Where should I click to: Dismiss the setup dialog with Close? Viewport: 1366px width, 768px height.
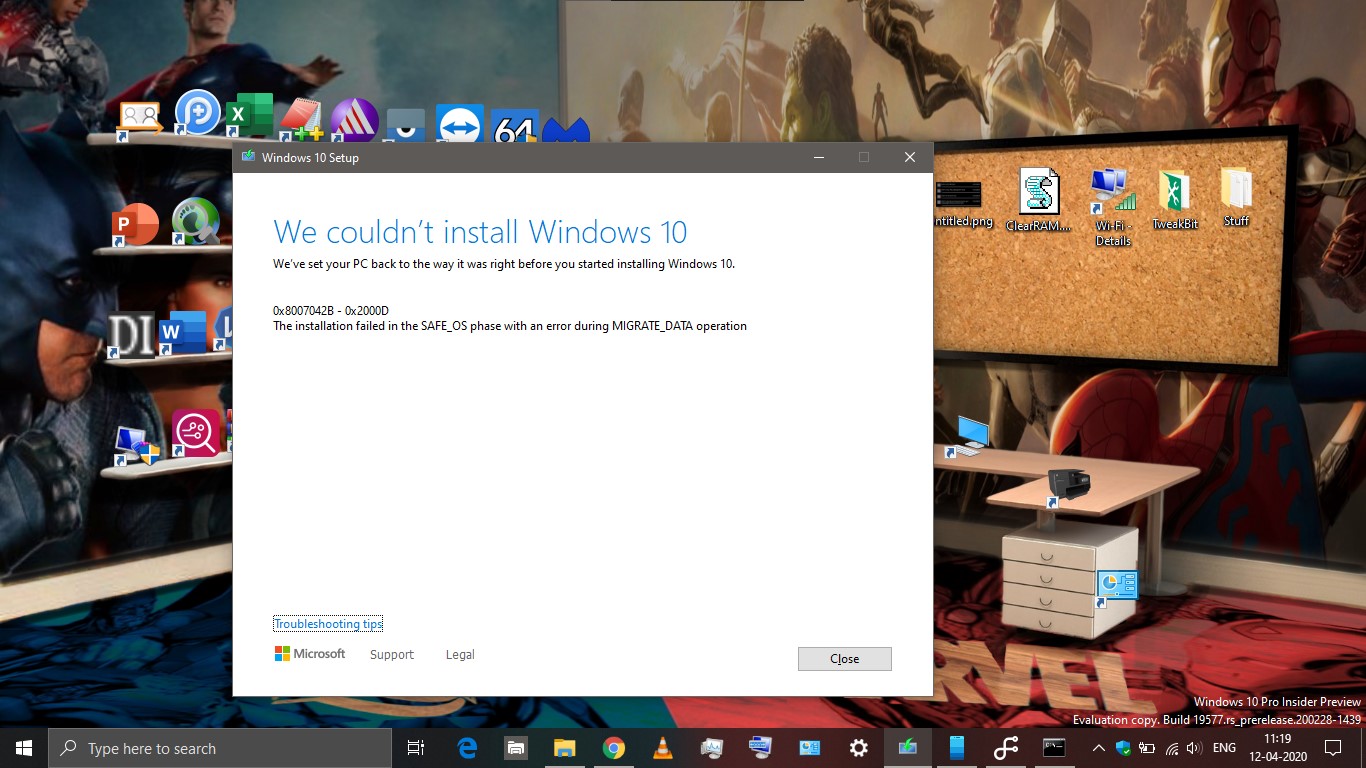(x=844, y=658)
